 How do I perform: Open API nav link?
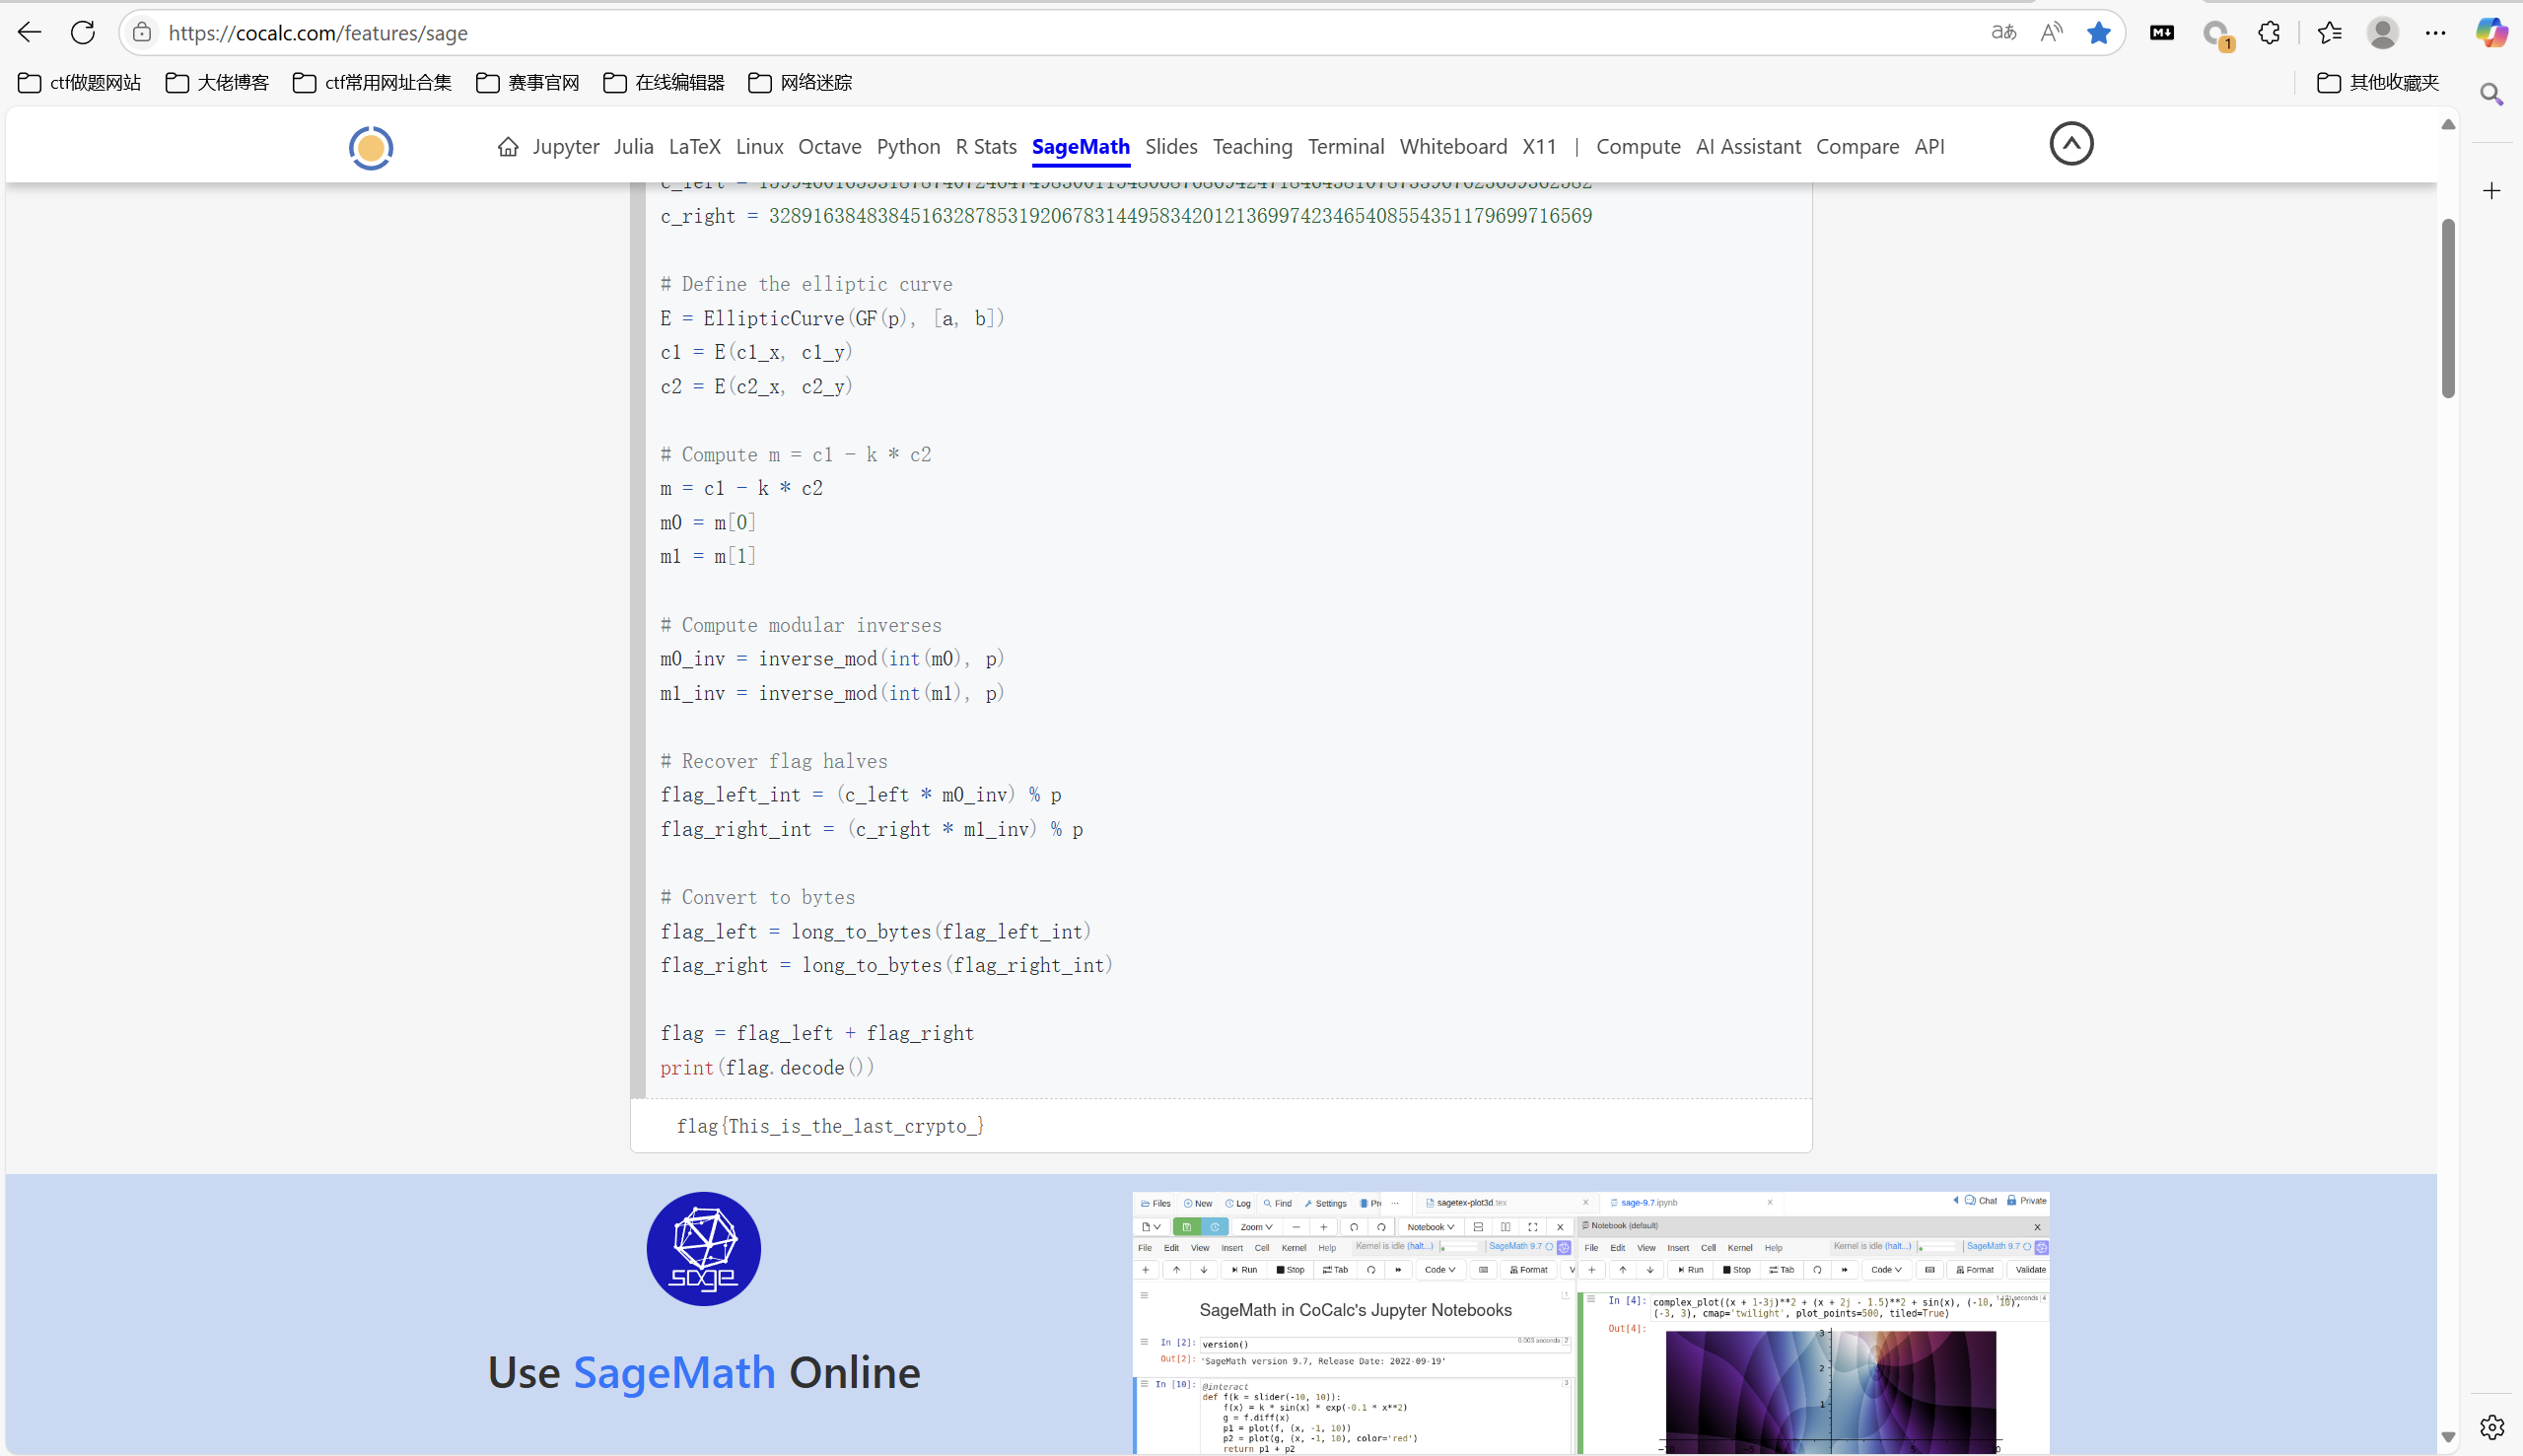tap(1929, 147)
